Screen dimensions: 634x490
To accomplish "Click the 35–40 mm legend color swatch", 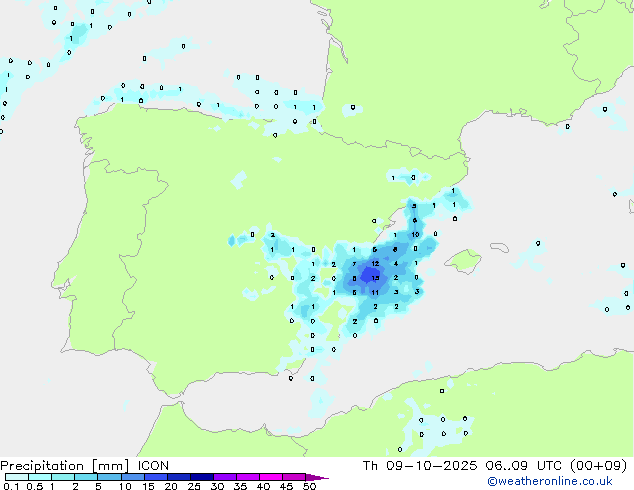I will [247, 477].
